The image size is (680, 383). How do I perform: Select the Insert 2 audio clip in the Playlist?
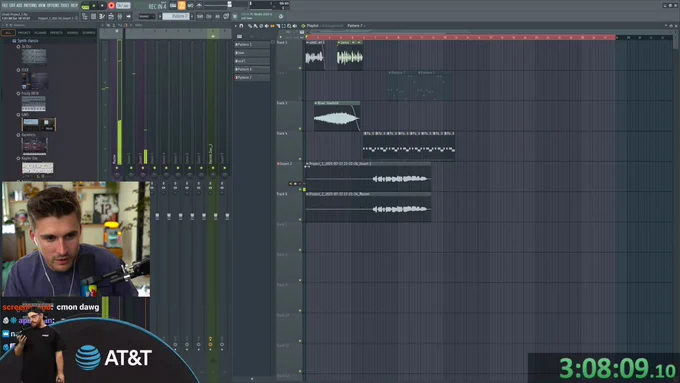coord(368,177)
